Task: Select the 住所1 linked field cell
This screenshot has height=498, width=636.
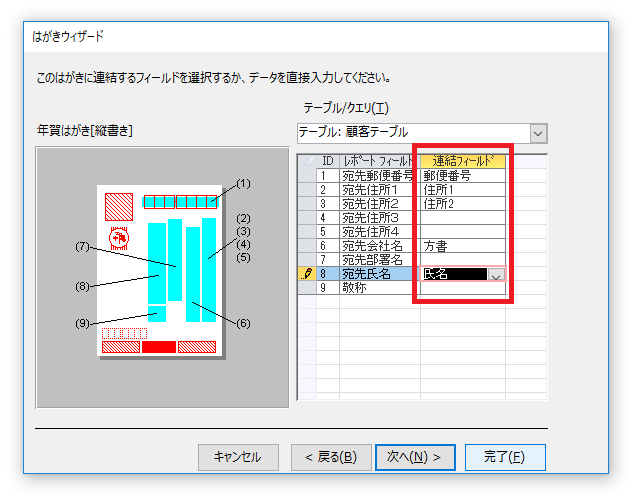Action: coord(463,190)
